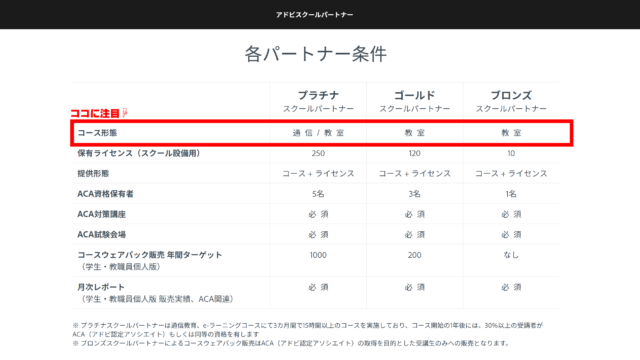Click コース + ライセンス in ゴールド column

pyautogui.click(x=415, y=173)
